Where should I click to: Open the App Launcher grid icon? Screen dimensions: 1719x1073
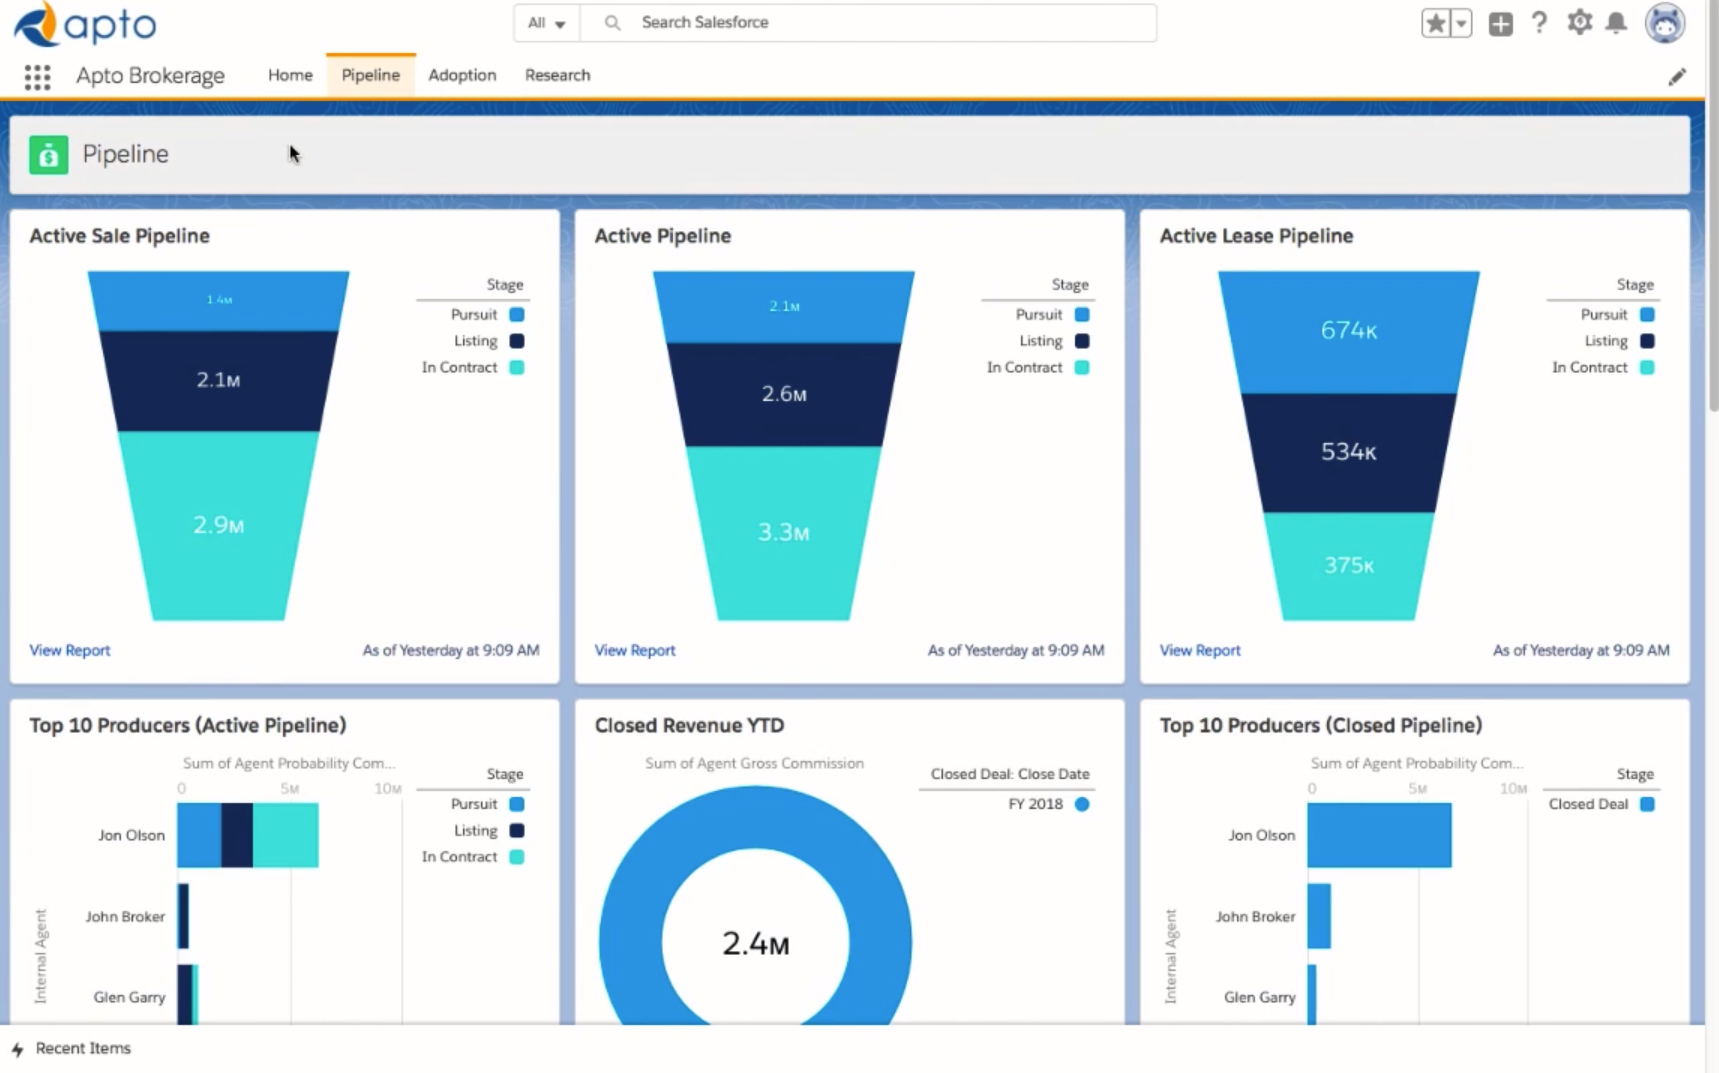point(37,77)
